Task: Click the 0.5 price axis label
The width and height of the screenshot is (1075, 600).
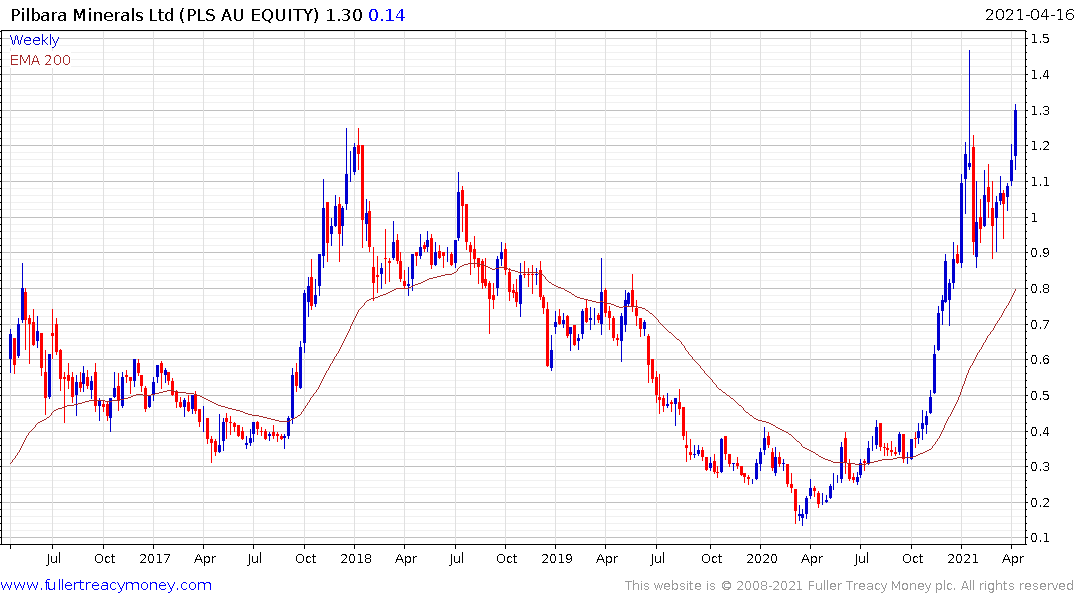Action: pyautogui.click(x=1040, y=395)
